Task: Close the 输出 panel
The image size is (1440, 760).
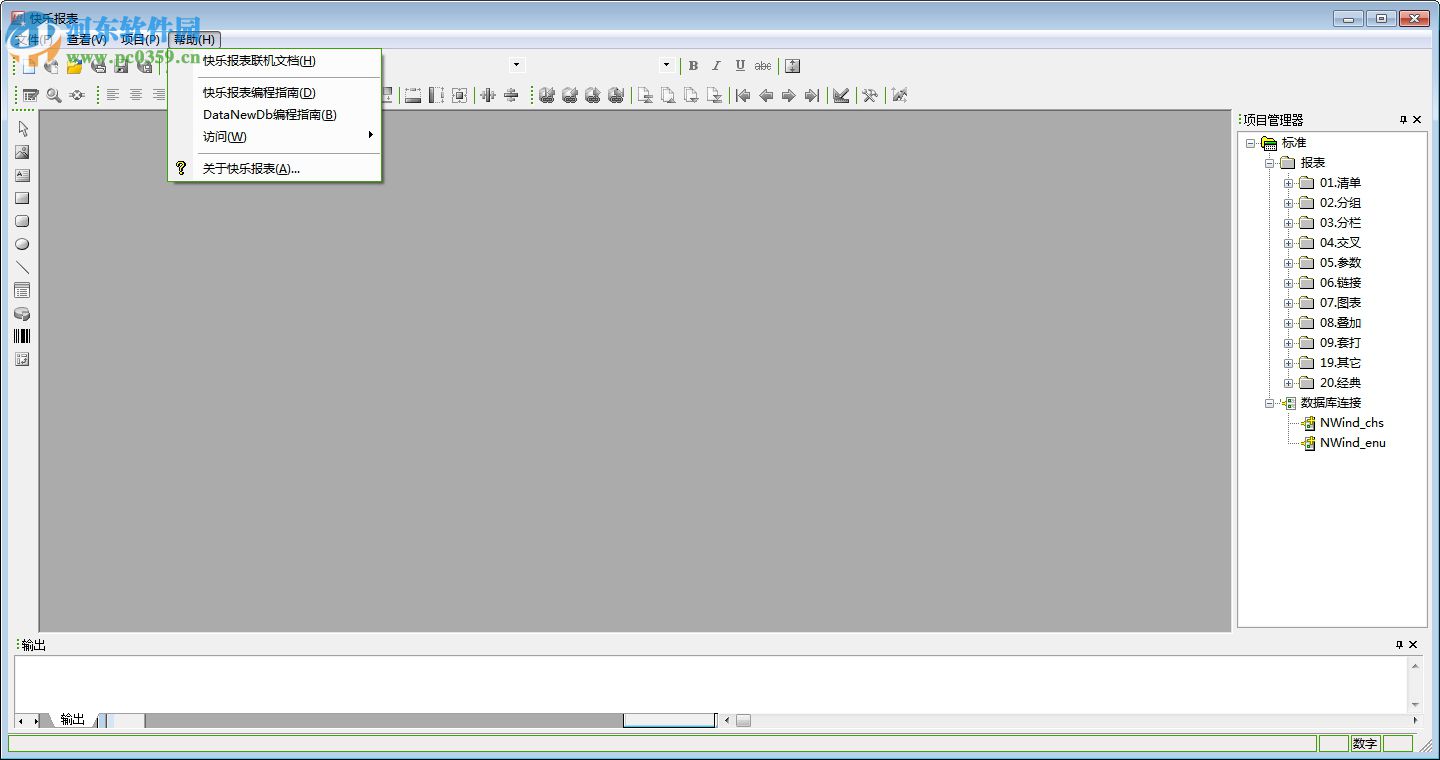Action: click(1414, 645)
